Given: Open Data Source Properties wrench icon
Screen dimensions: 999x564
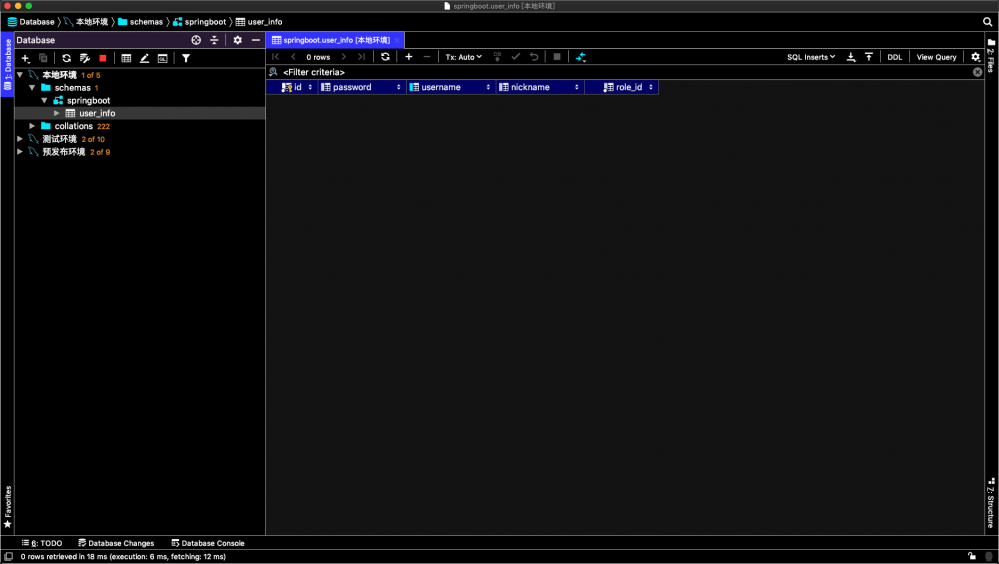Looking at the screenshot, I should [85, 58].
